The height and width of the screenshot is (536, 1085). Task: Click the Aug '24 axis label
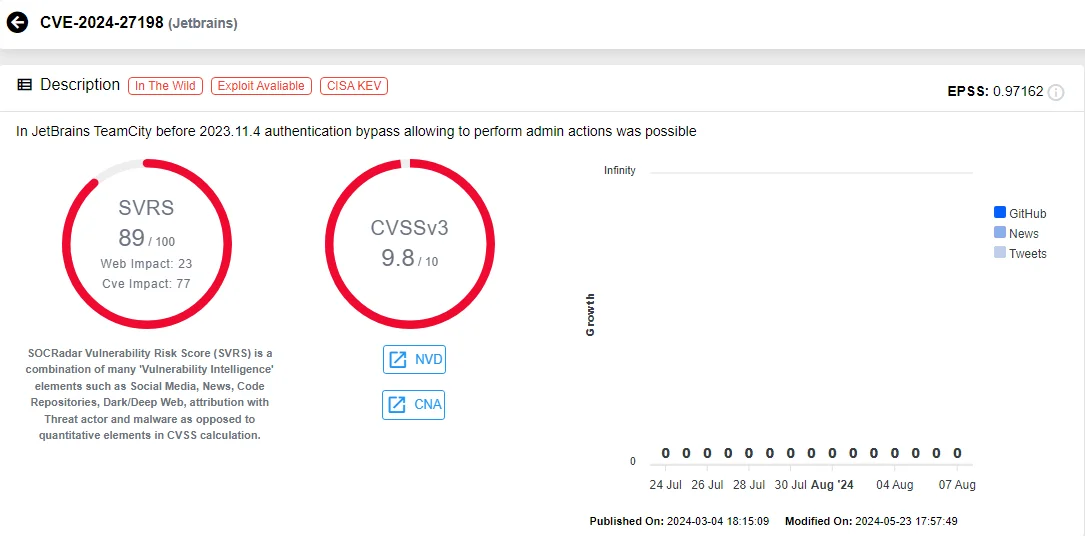pos(832,485)
